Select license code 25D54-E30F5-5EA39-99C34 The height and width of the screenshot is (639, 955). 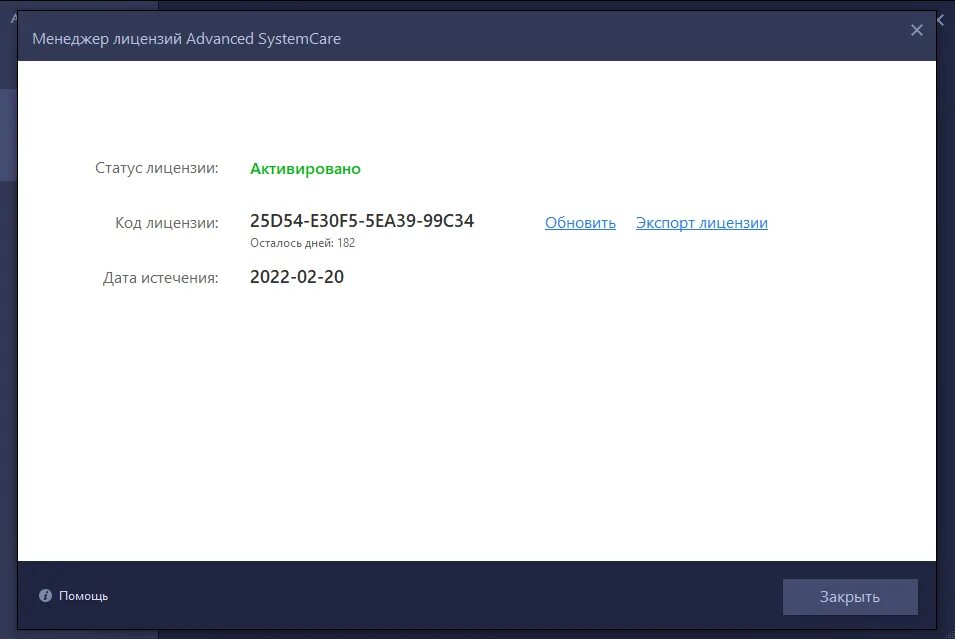click(362, 221)
